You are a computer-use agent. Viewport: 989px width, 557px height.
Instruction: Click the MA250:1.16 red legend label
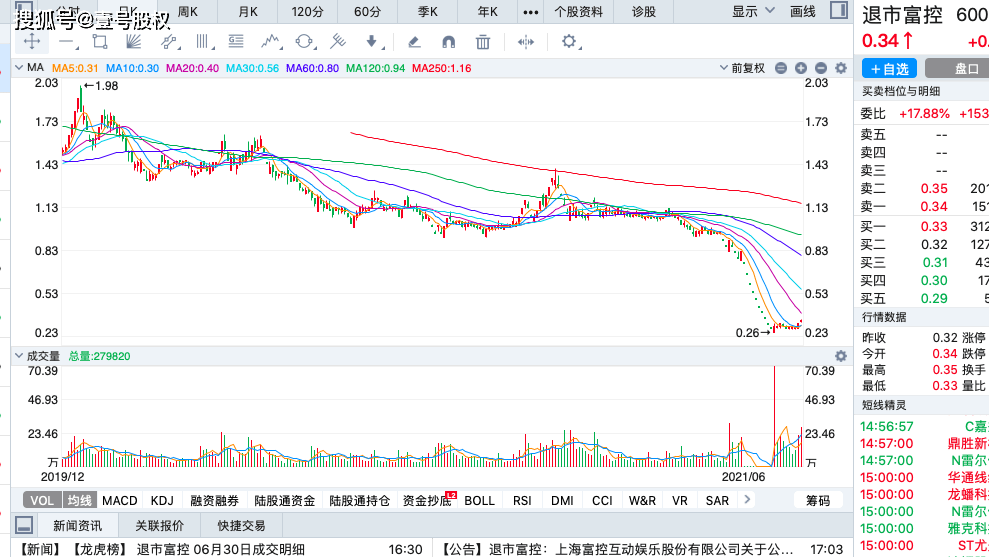[x=442, y=68]
